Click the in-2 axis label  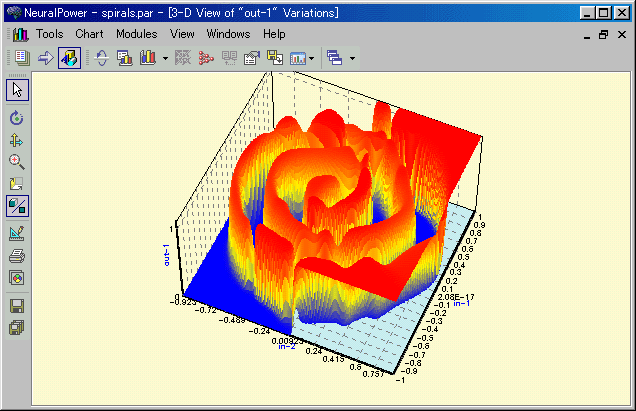(287, 346)
